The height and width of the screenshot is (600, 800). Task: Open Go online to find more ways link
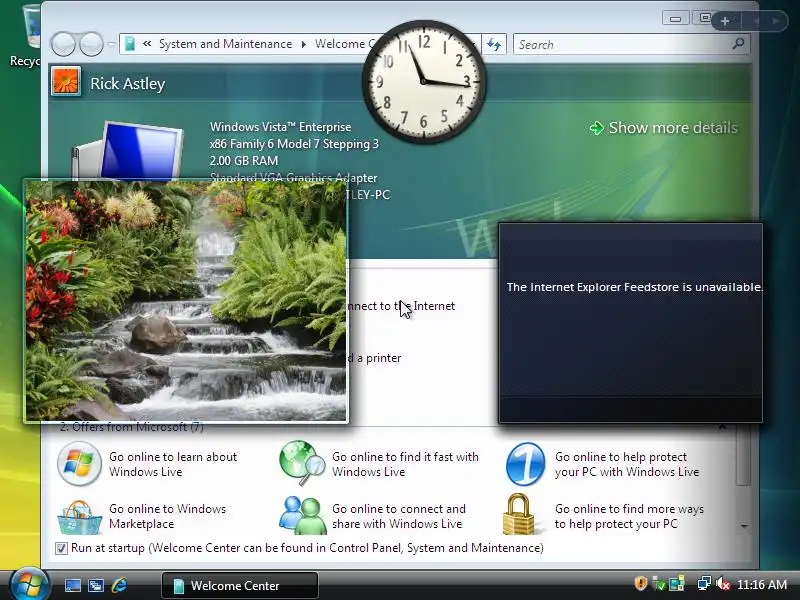coord(629,516)
